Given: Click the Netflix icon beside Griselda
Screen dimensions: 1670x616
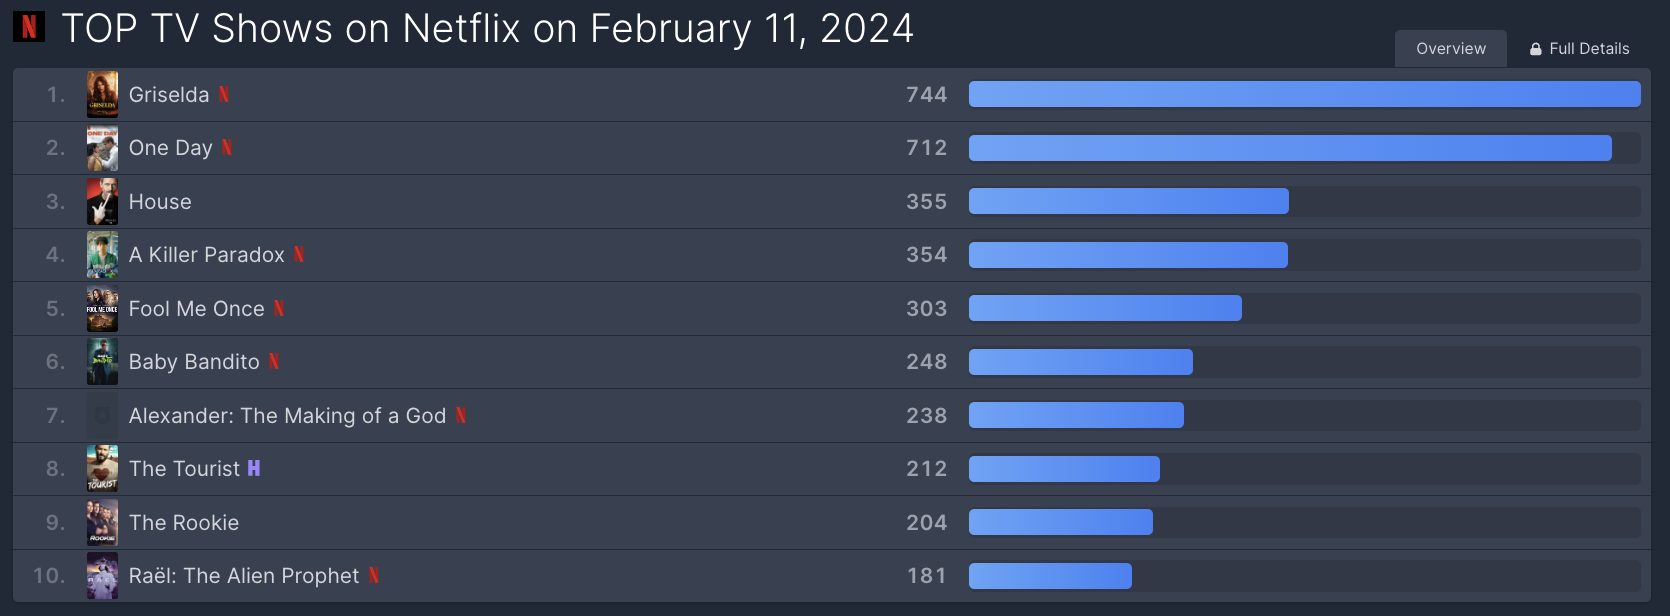Looking at the screenshot, I should coord(224,94).
